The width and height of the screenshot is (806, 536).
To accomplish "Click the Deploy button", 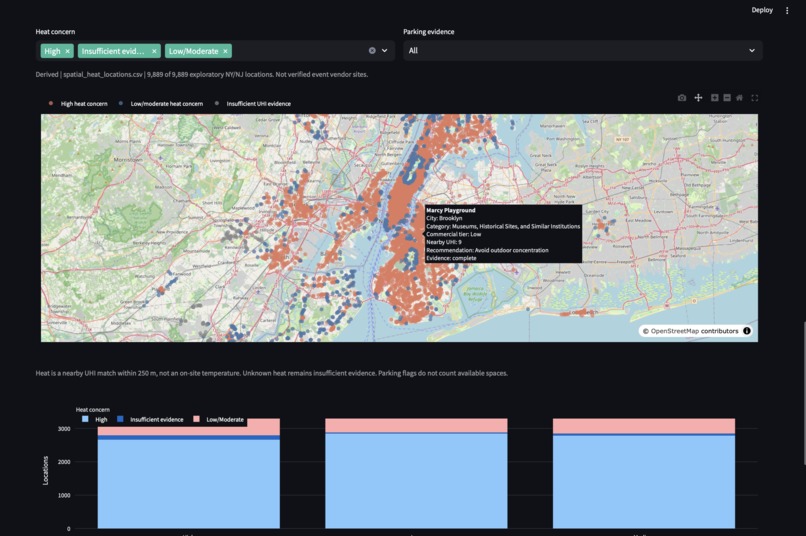I will 762,10.
